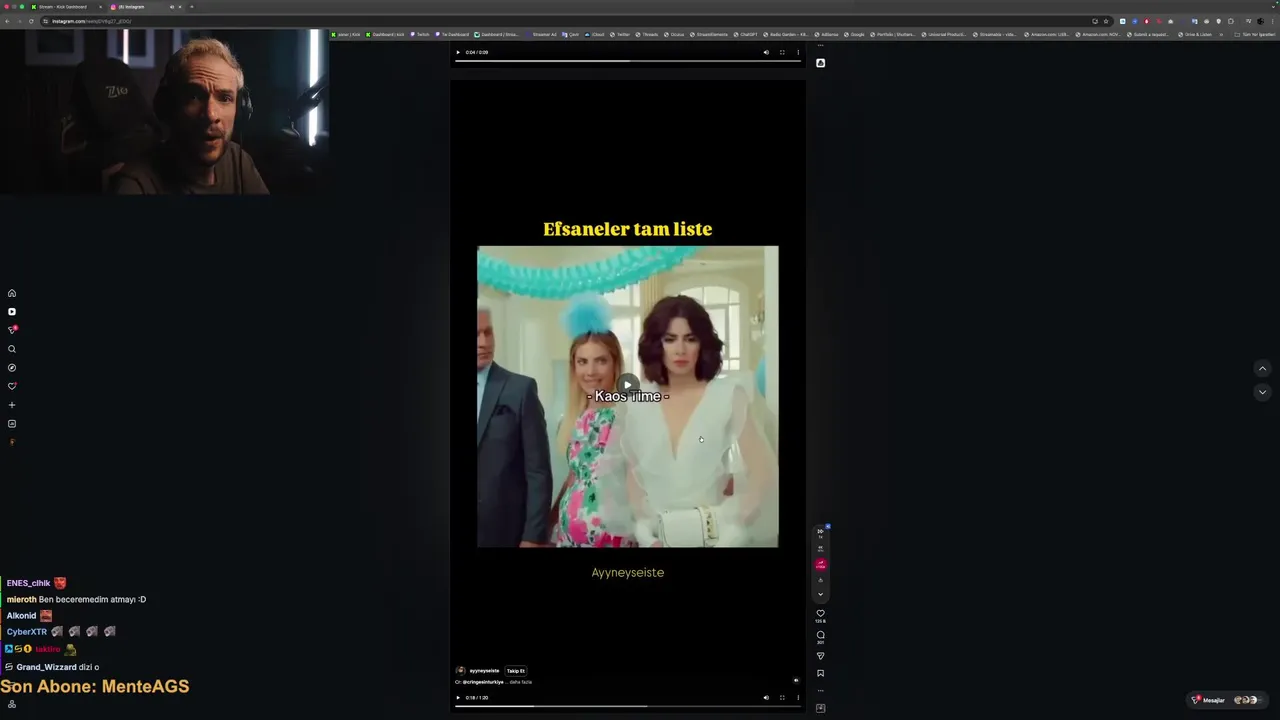Go to the previous reel using the up arrow
This screenshot has width=1280, height=720.
[1262, 369]
